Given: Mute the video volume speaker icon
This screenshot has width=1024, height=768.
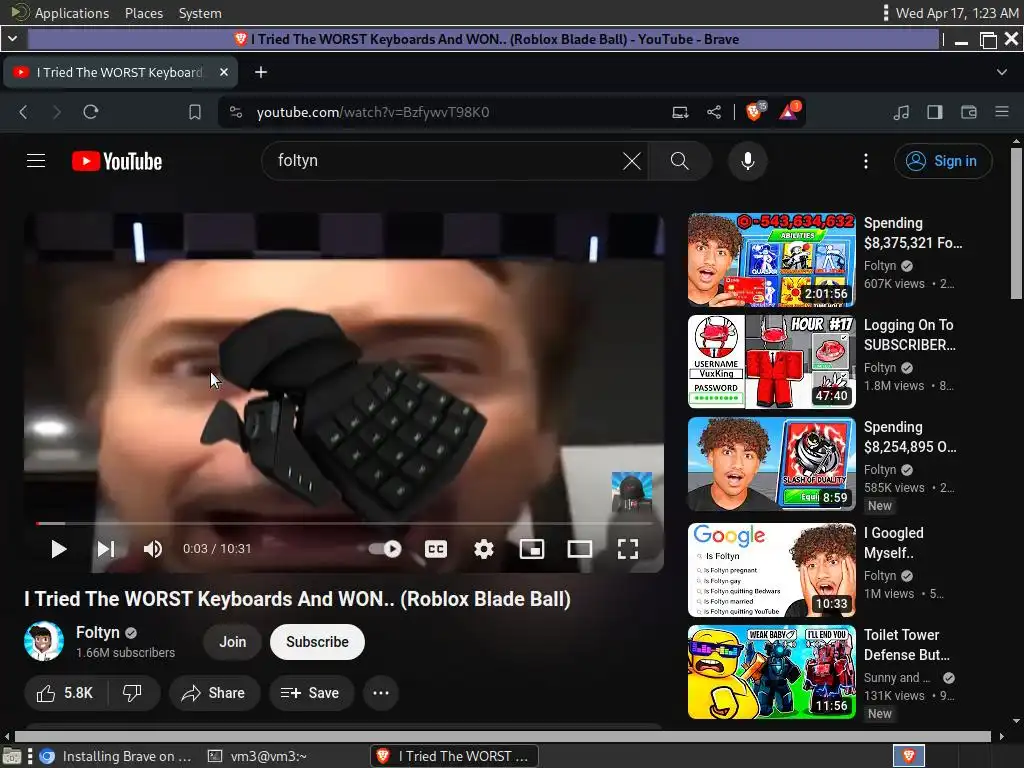Looking at the screenshot, I should 153,549.
